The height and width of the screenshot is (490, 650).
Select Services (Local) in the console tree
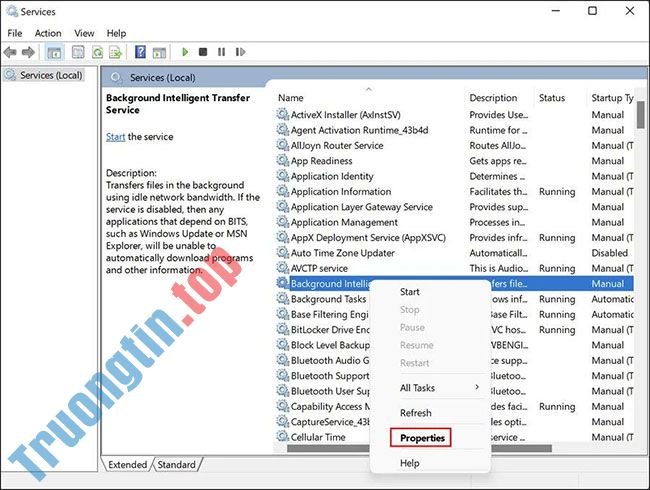44,75
